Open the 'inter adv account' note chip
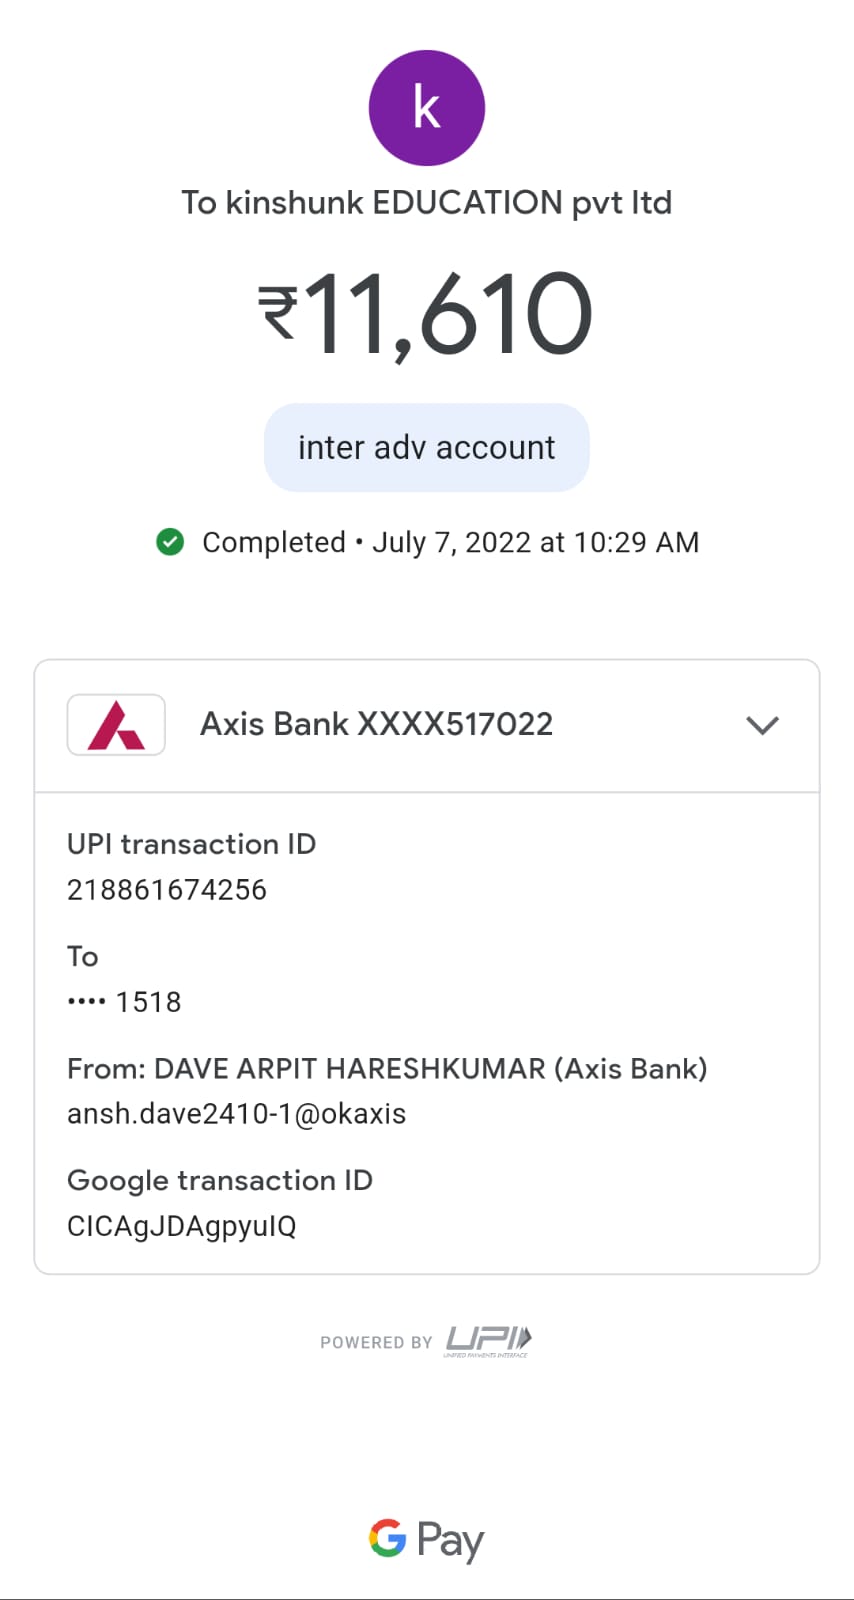Screen dimensions: 854x1600 427,448
